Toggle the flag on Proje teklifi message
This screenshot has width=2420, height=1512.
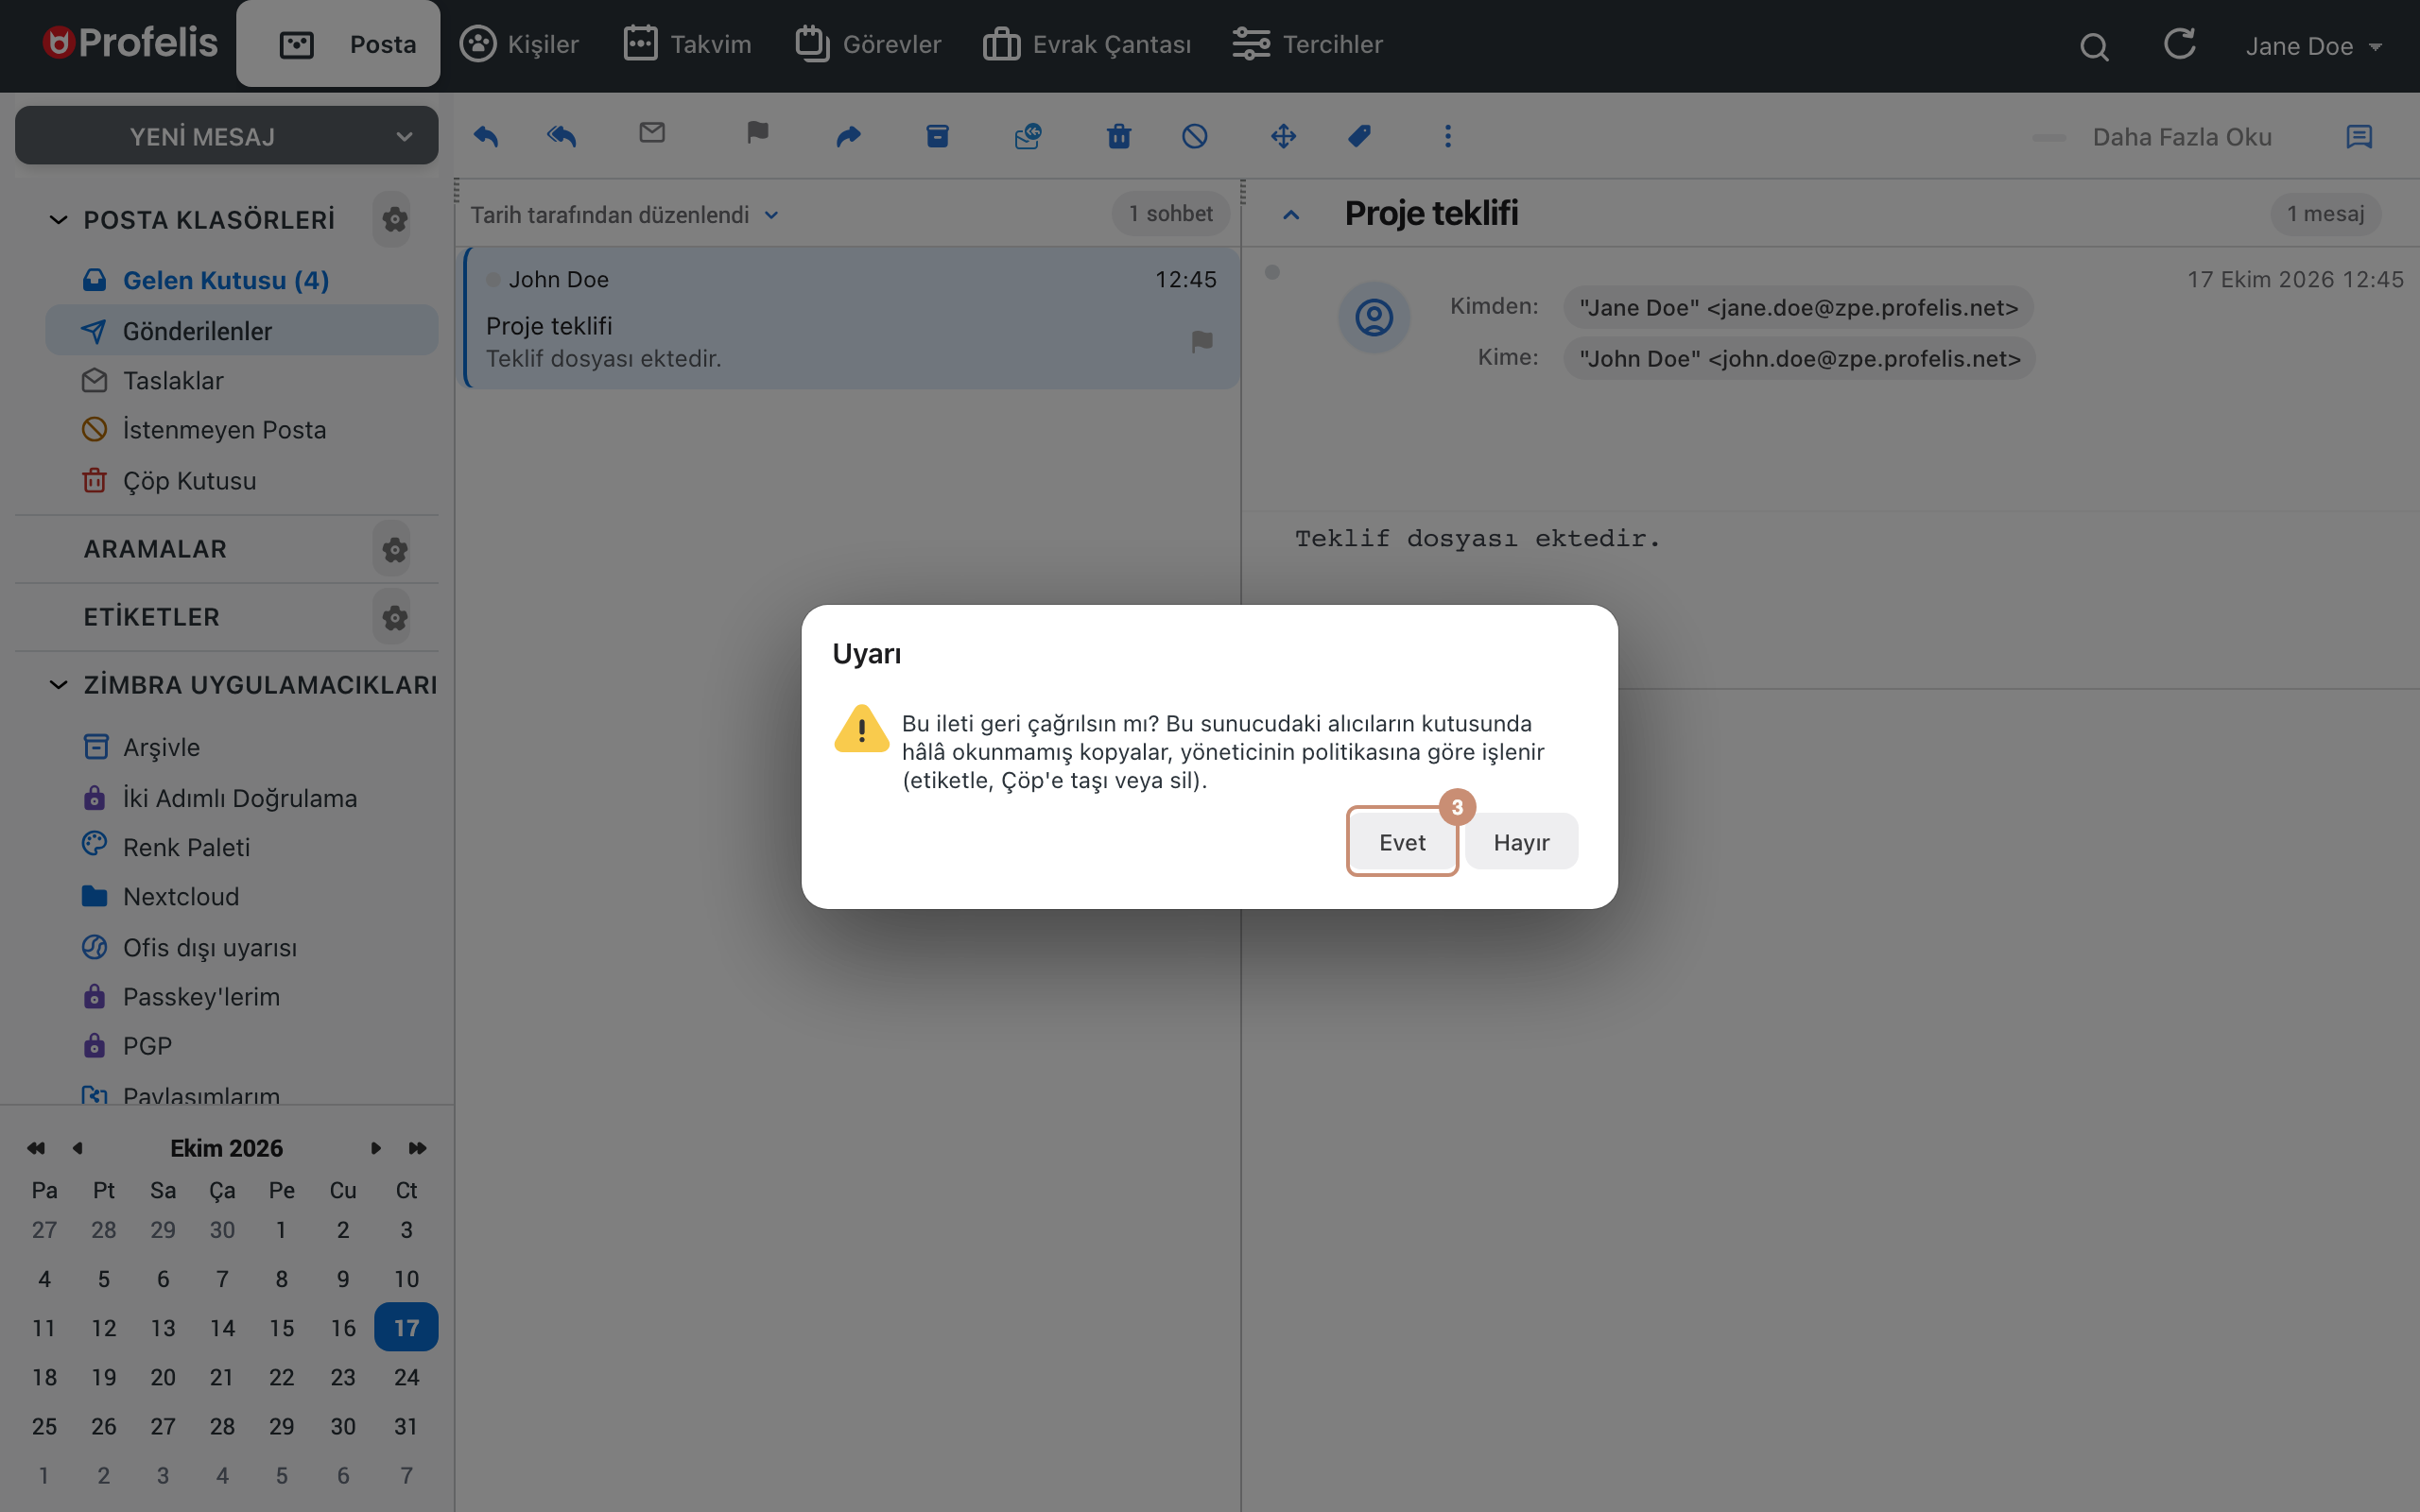pos(1202,342)
